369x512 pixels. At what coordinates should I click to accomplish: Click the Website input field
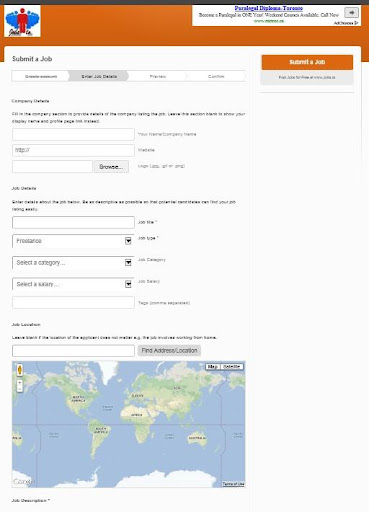73,150
